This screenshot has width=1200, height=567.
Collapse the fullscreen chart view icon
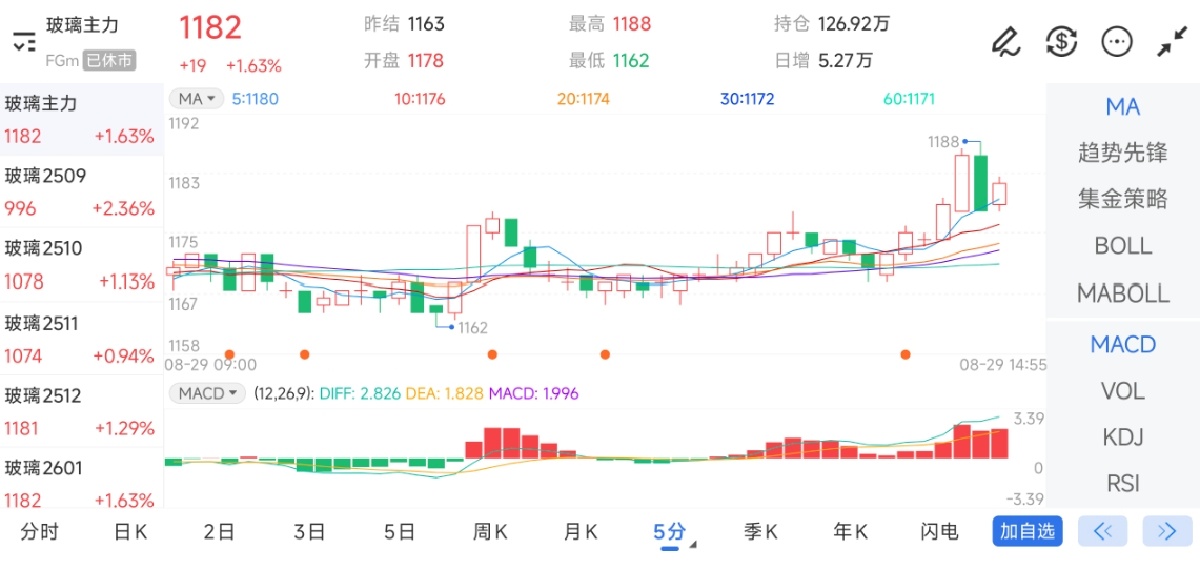click(1171, 41)
